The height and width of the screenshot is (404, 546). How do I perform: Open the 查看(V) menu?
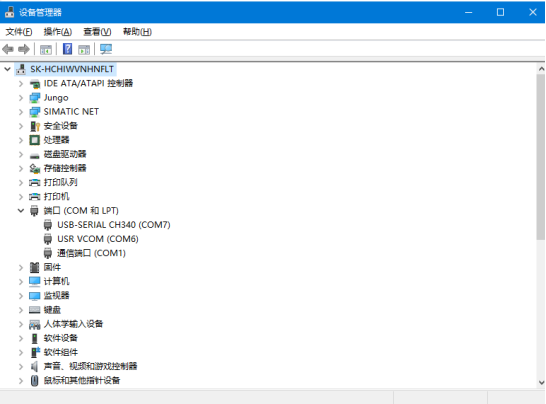pos(97,32)
